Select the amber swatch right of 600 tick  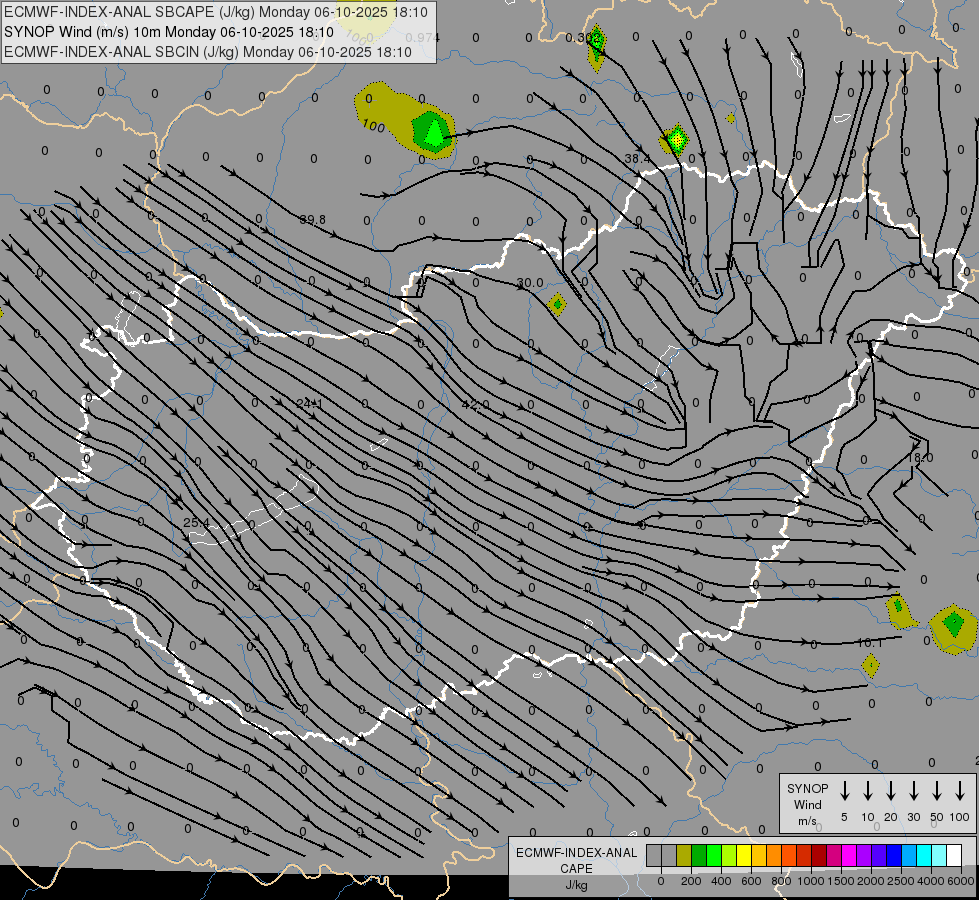[x=759, y=855]
